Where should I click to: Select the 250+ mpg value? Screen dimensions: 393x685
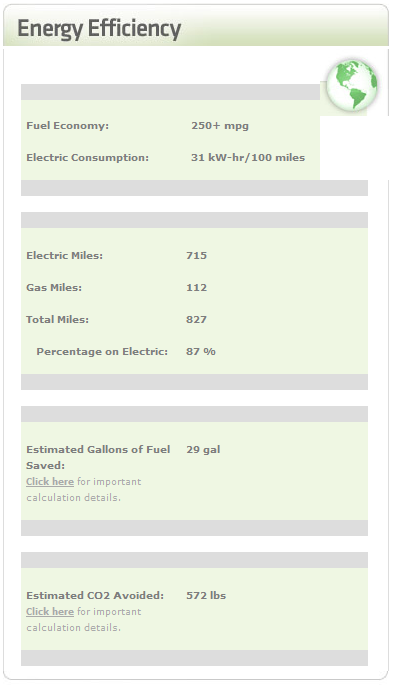point(220,126)
